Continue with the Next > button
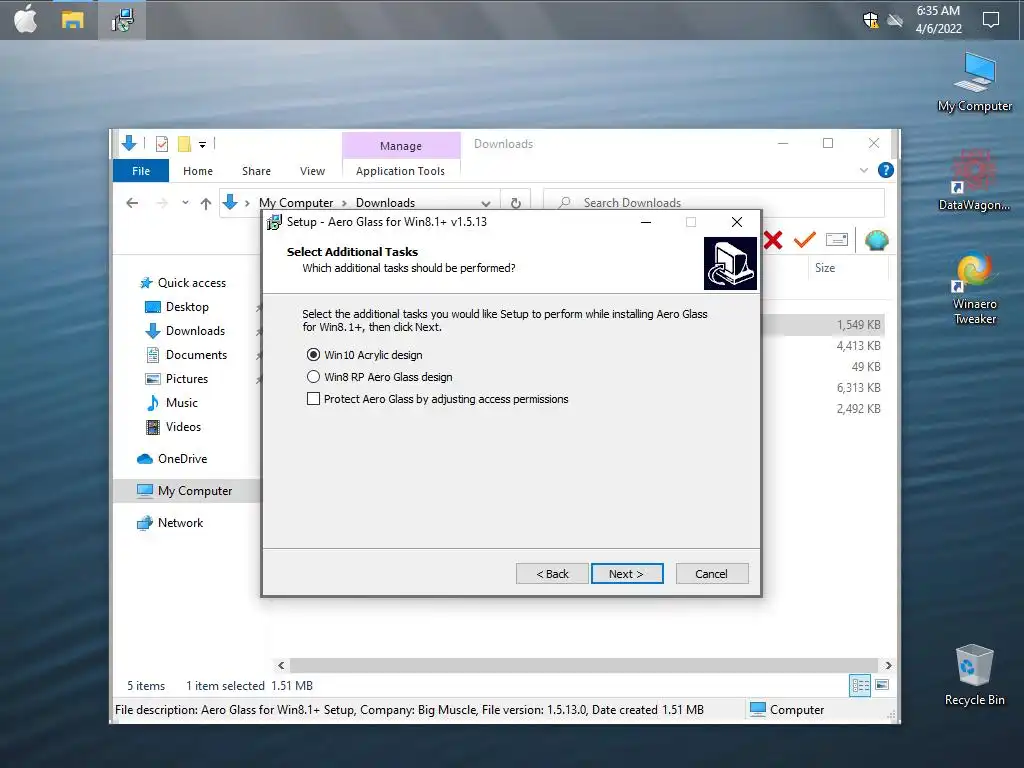Viewport: 1024px width, 768px height. coord(627,573)
